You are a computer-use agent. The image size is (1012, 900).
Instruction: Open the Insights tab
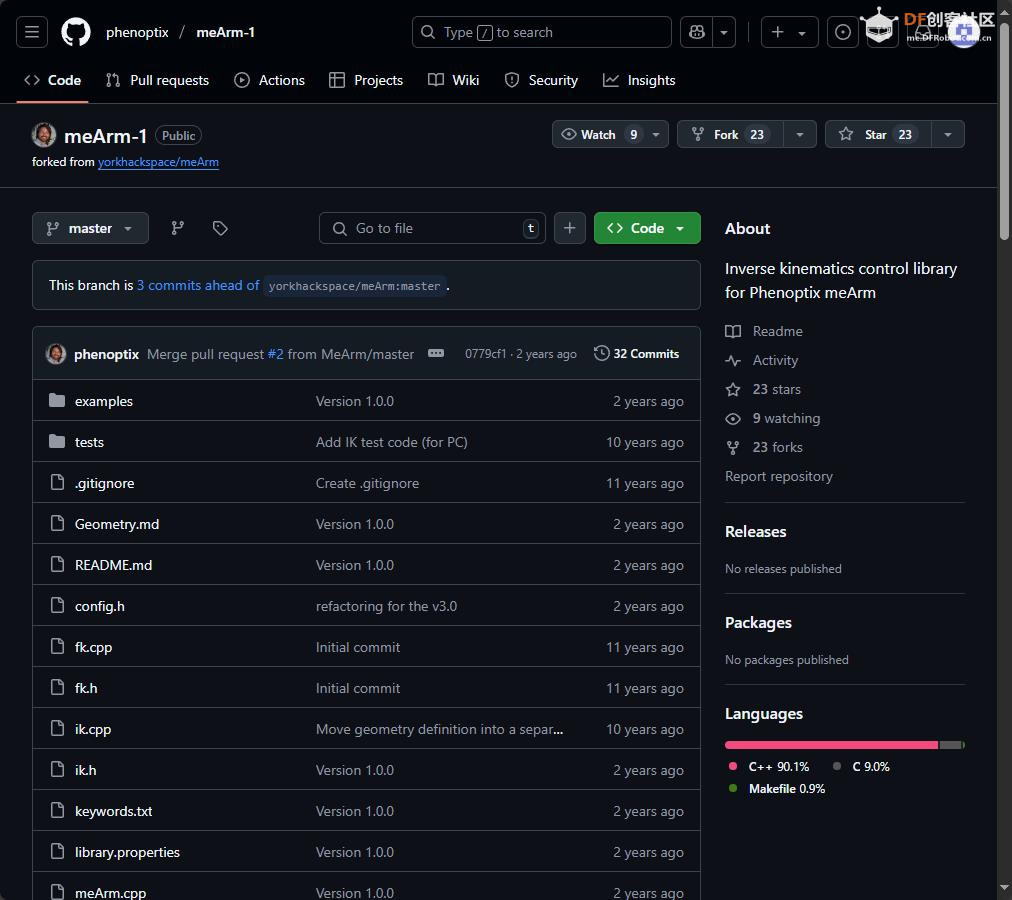click(x=639, y=80)
